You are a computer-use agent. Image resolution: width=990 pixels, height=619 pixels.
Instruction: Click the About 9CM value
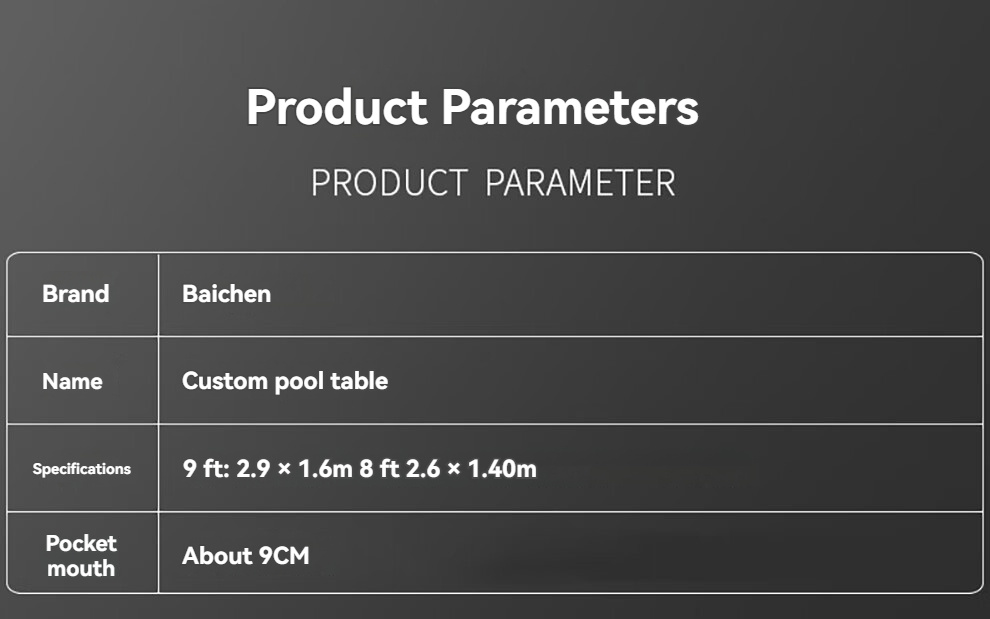click(246, 556)
